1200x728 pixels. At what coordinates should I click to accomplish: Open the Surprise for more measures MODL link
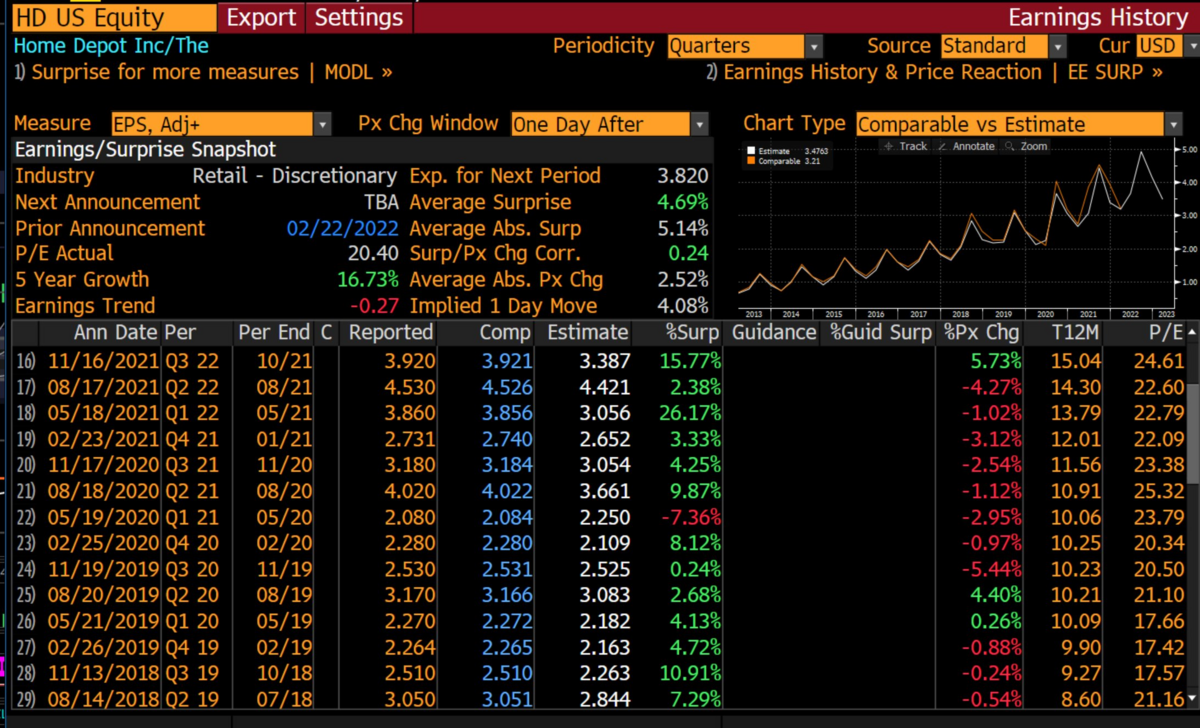pyautogui.click(x=203, y=72)
